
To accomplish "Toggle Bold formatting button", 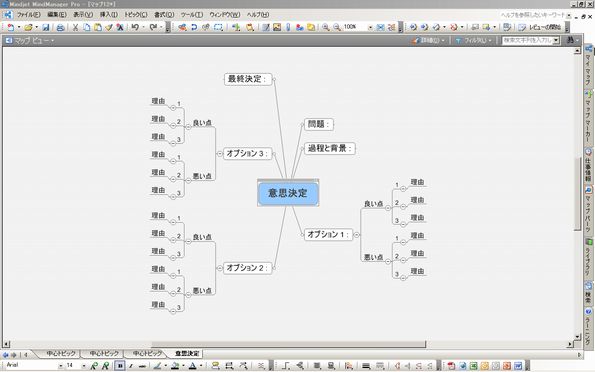I will tap(120, 366).
